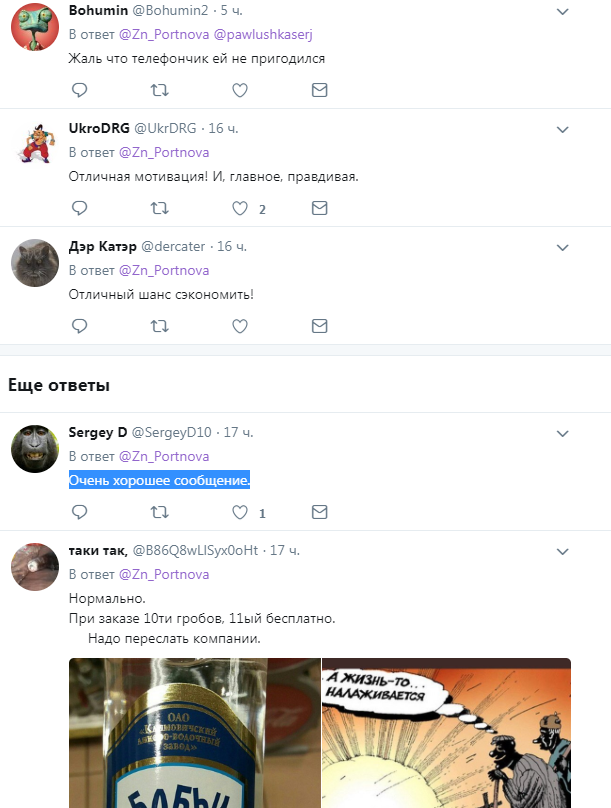This screenshot has width=611, height=808.
Task: Open @pawlushkaserj mention link
Action: [263, 35]
